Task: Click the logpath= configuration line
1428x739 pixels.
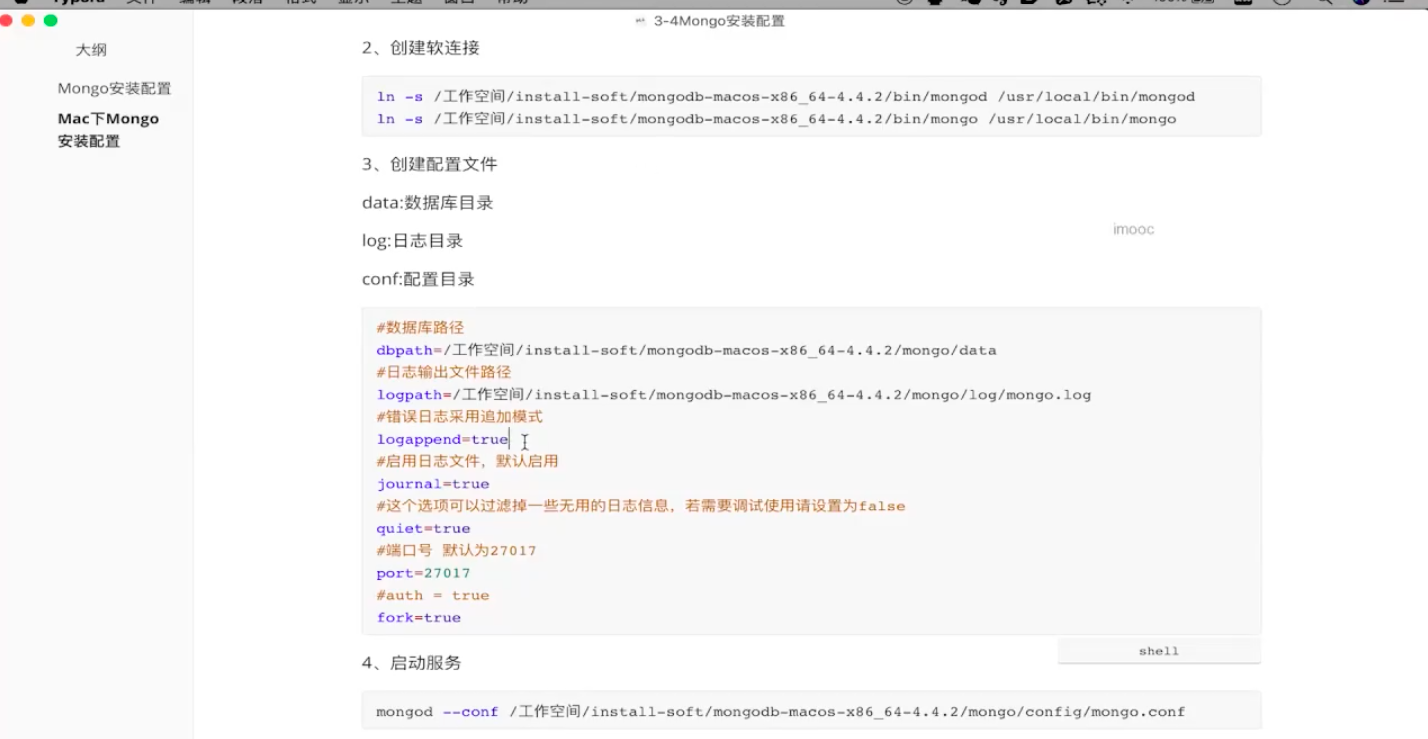Action: click(733, 395)
